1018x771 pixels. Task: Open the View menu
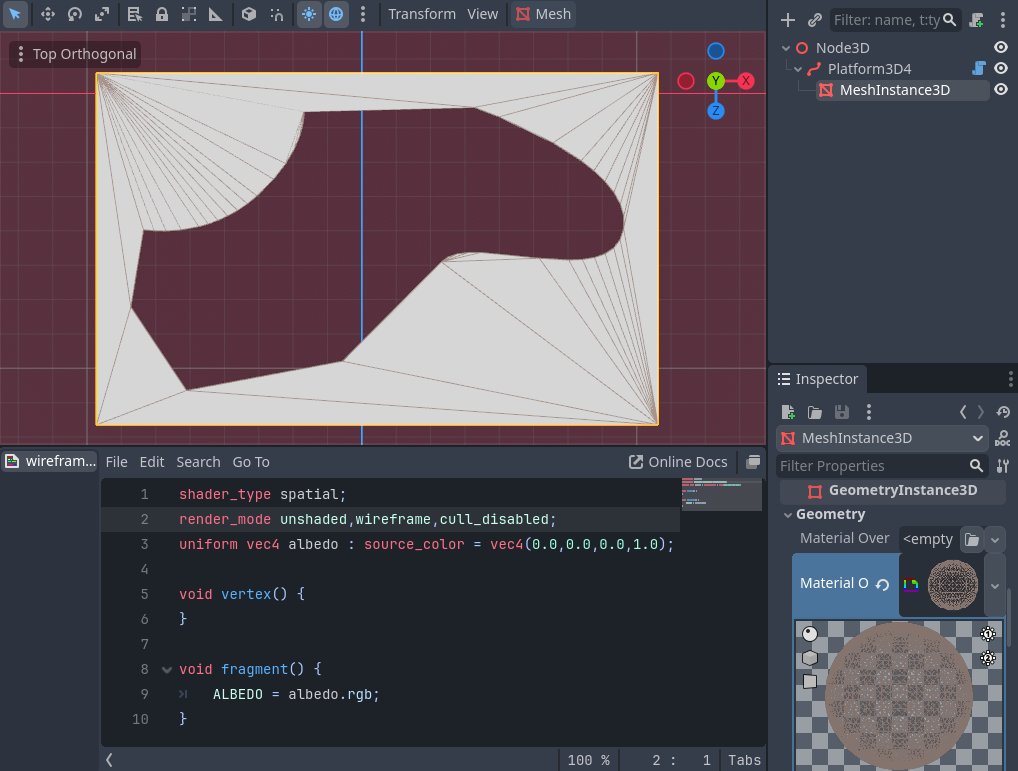[482, 14]
